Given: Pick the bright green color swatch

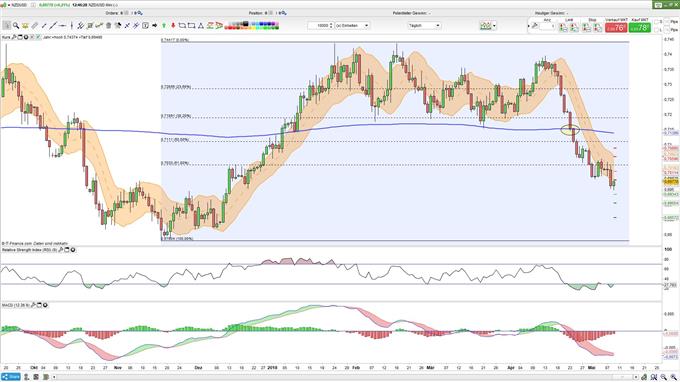Looking at the screenshot, I should tap(265, 28).
